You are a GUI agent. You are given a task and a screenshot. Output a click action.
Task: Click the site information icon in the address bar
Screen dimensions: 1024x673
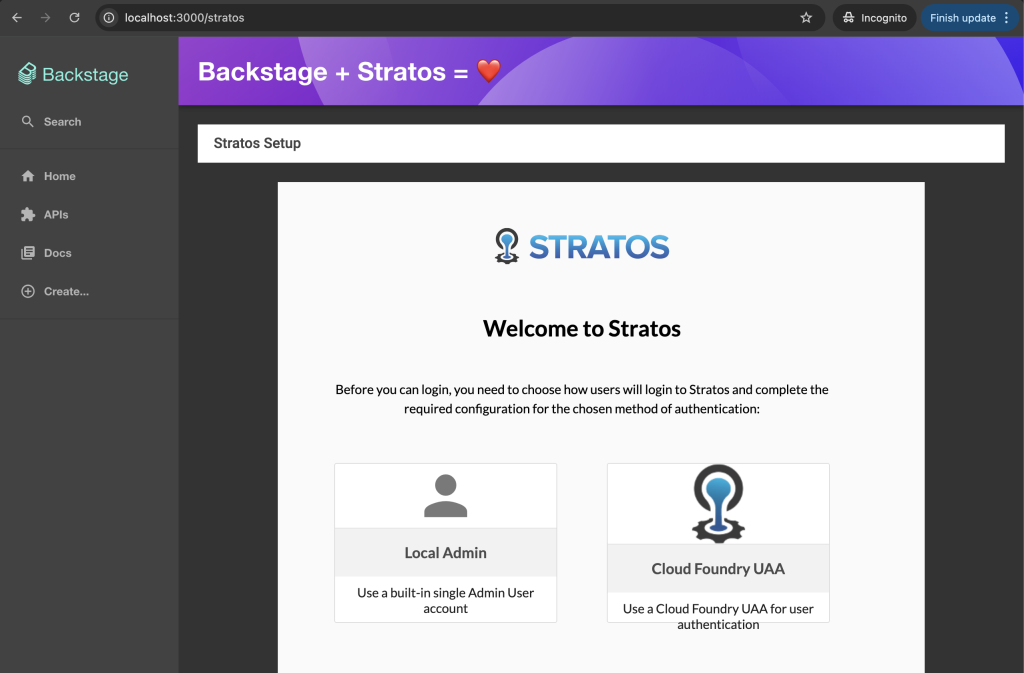[x=109, y=18]
